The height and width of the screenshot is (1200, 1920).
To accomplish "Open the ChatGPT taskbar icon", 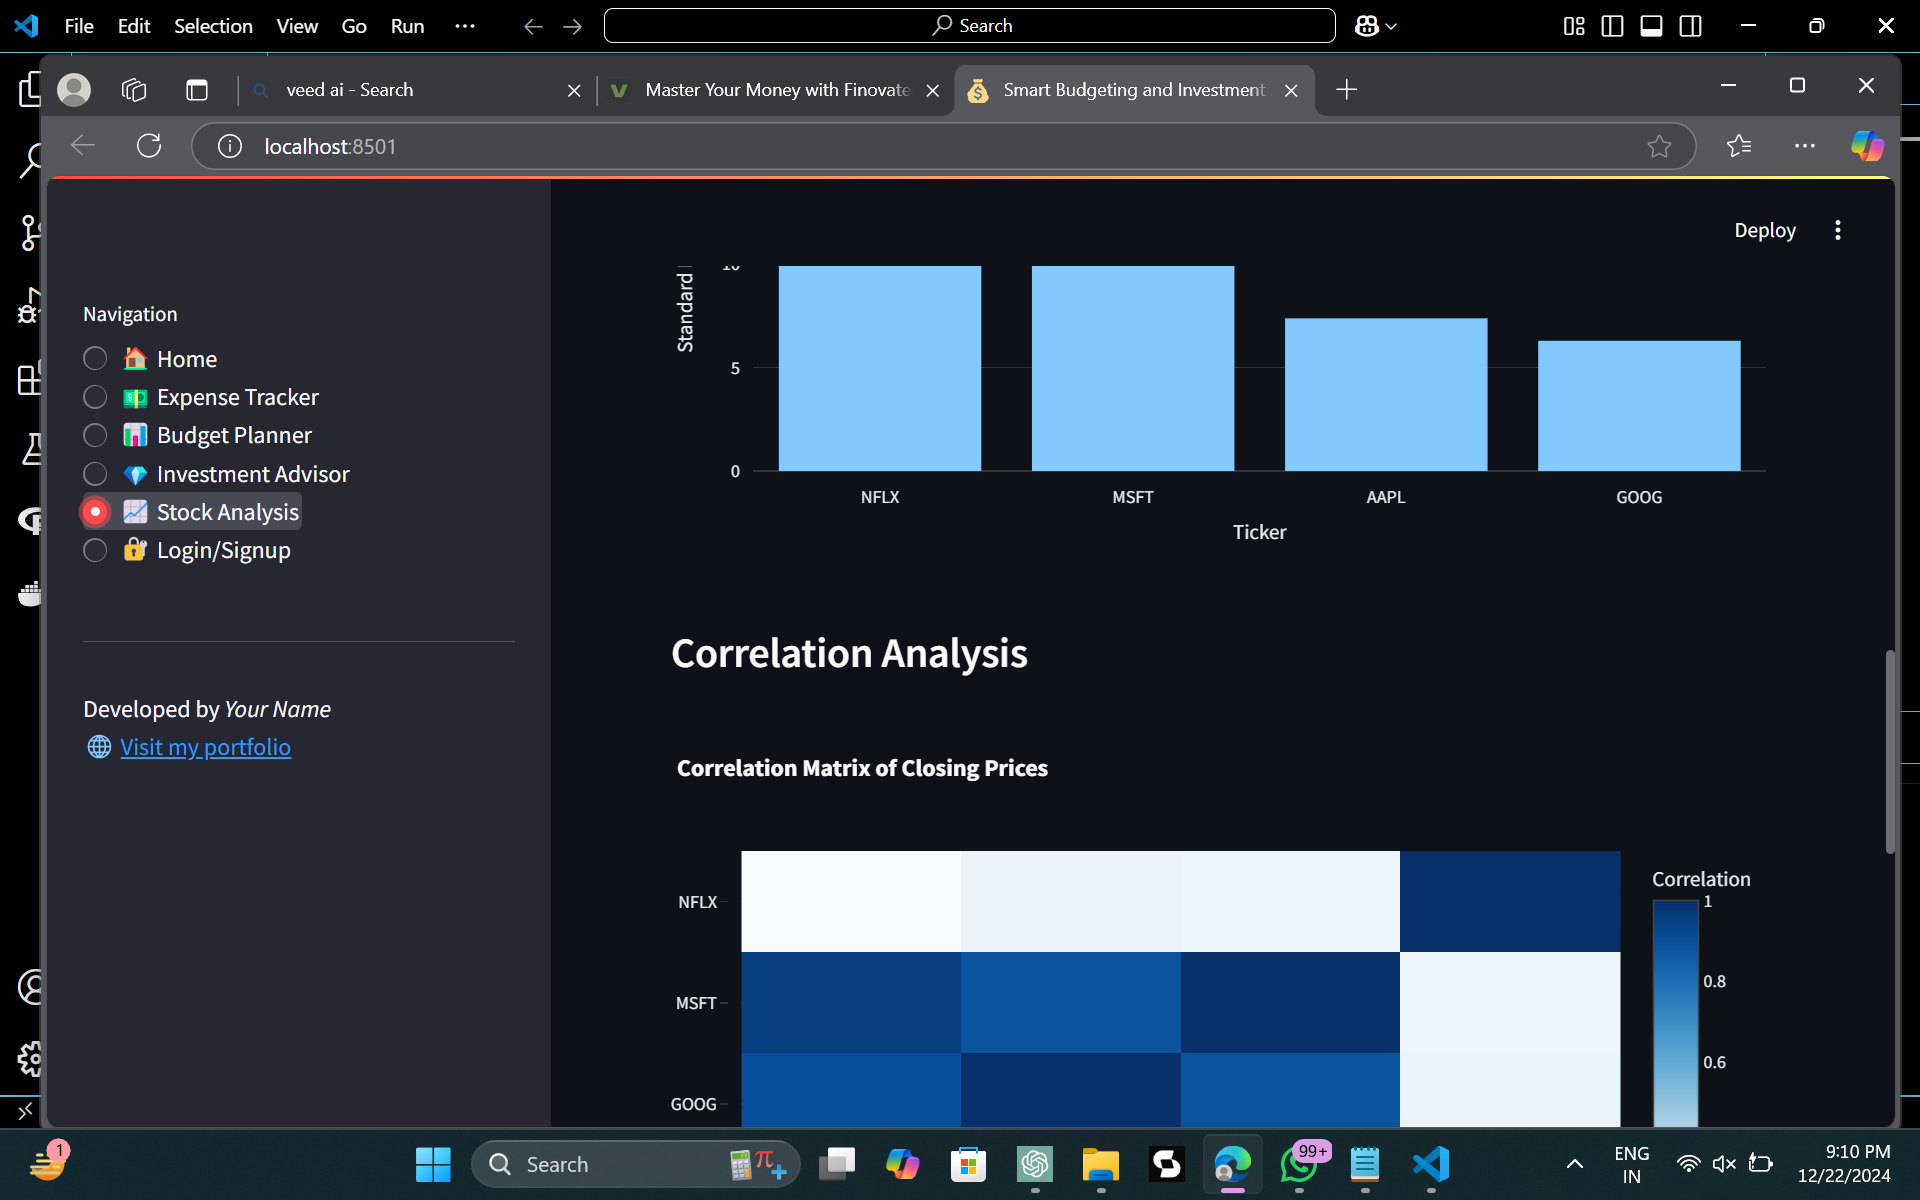I will tap(1034, 1164).
